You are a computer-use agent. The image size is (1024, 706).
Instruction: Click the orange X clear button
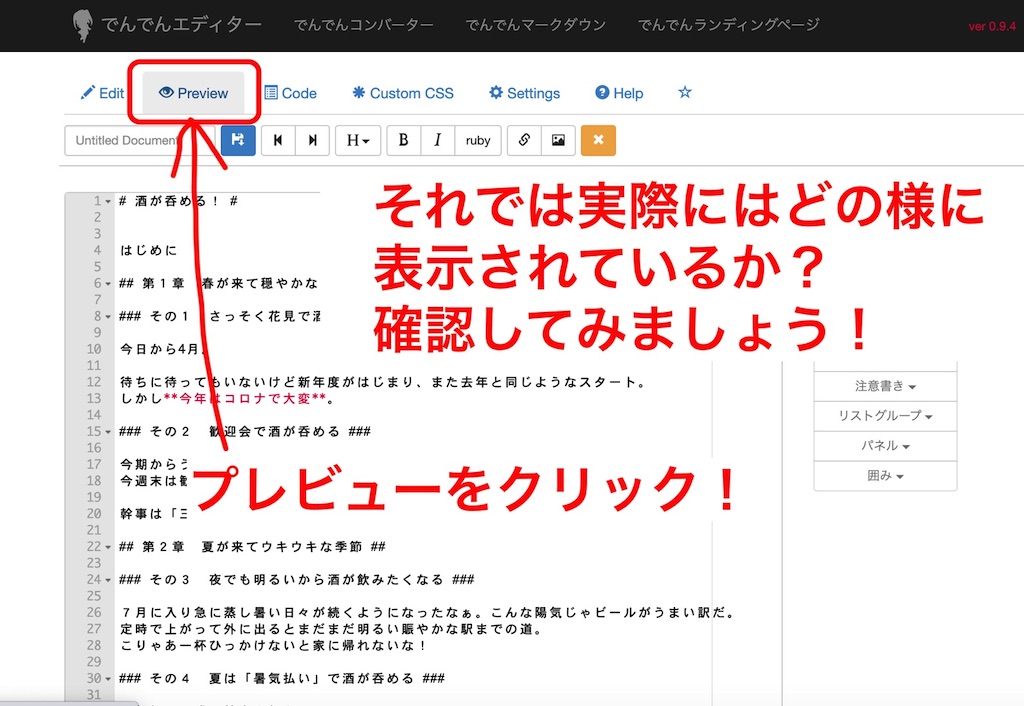(x=598, y=141)
